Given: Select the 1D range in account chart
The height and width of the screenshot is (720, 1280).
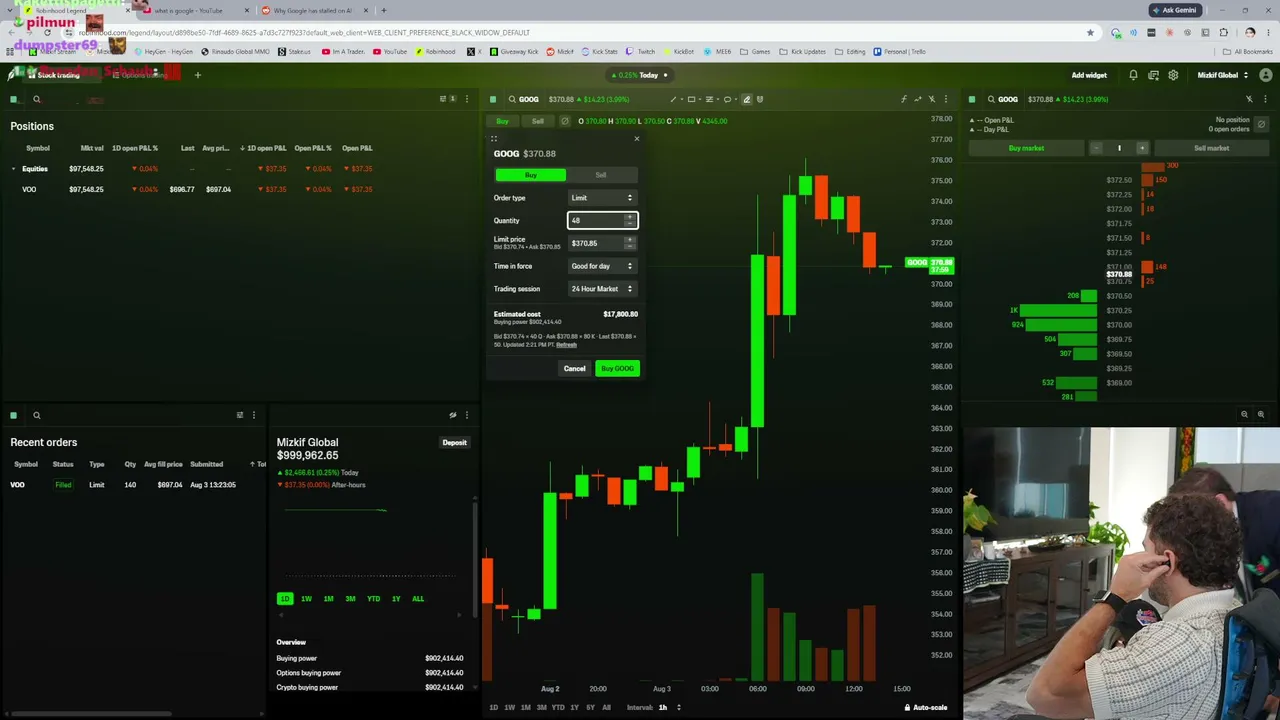Looking at the screenshot, I should point(285,598).
